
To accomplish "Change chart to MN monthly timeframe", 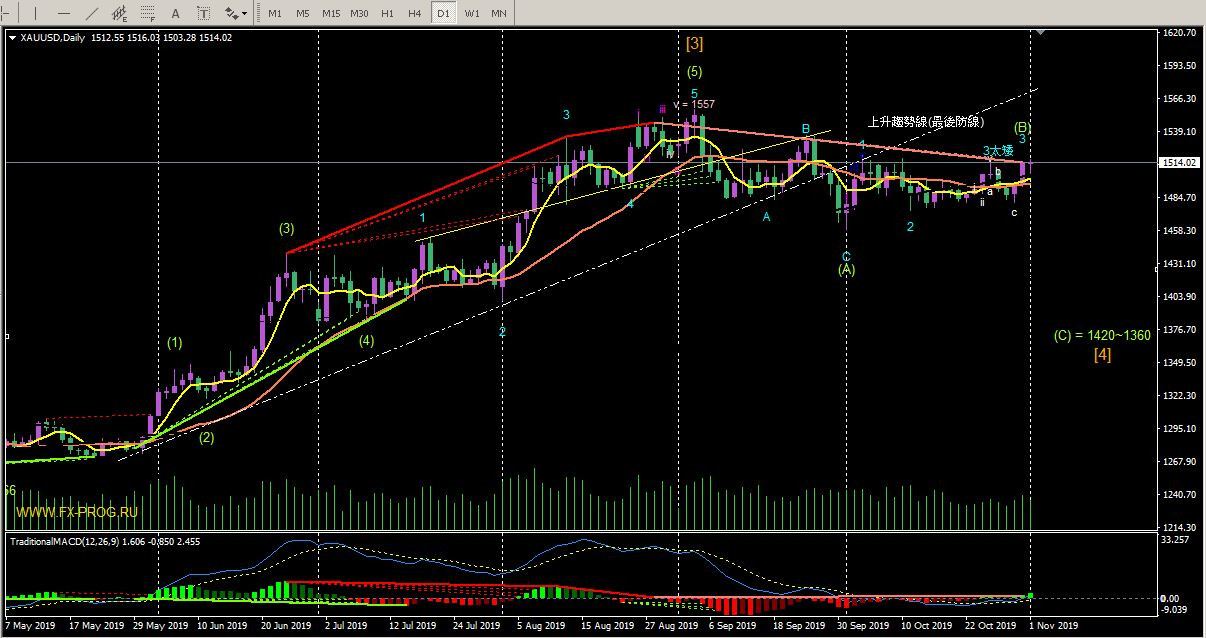I will 499,13.
